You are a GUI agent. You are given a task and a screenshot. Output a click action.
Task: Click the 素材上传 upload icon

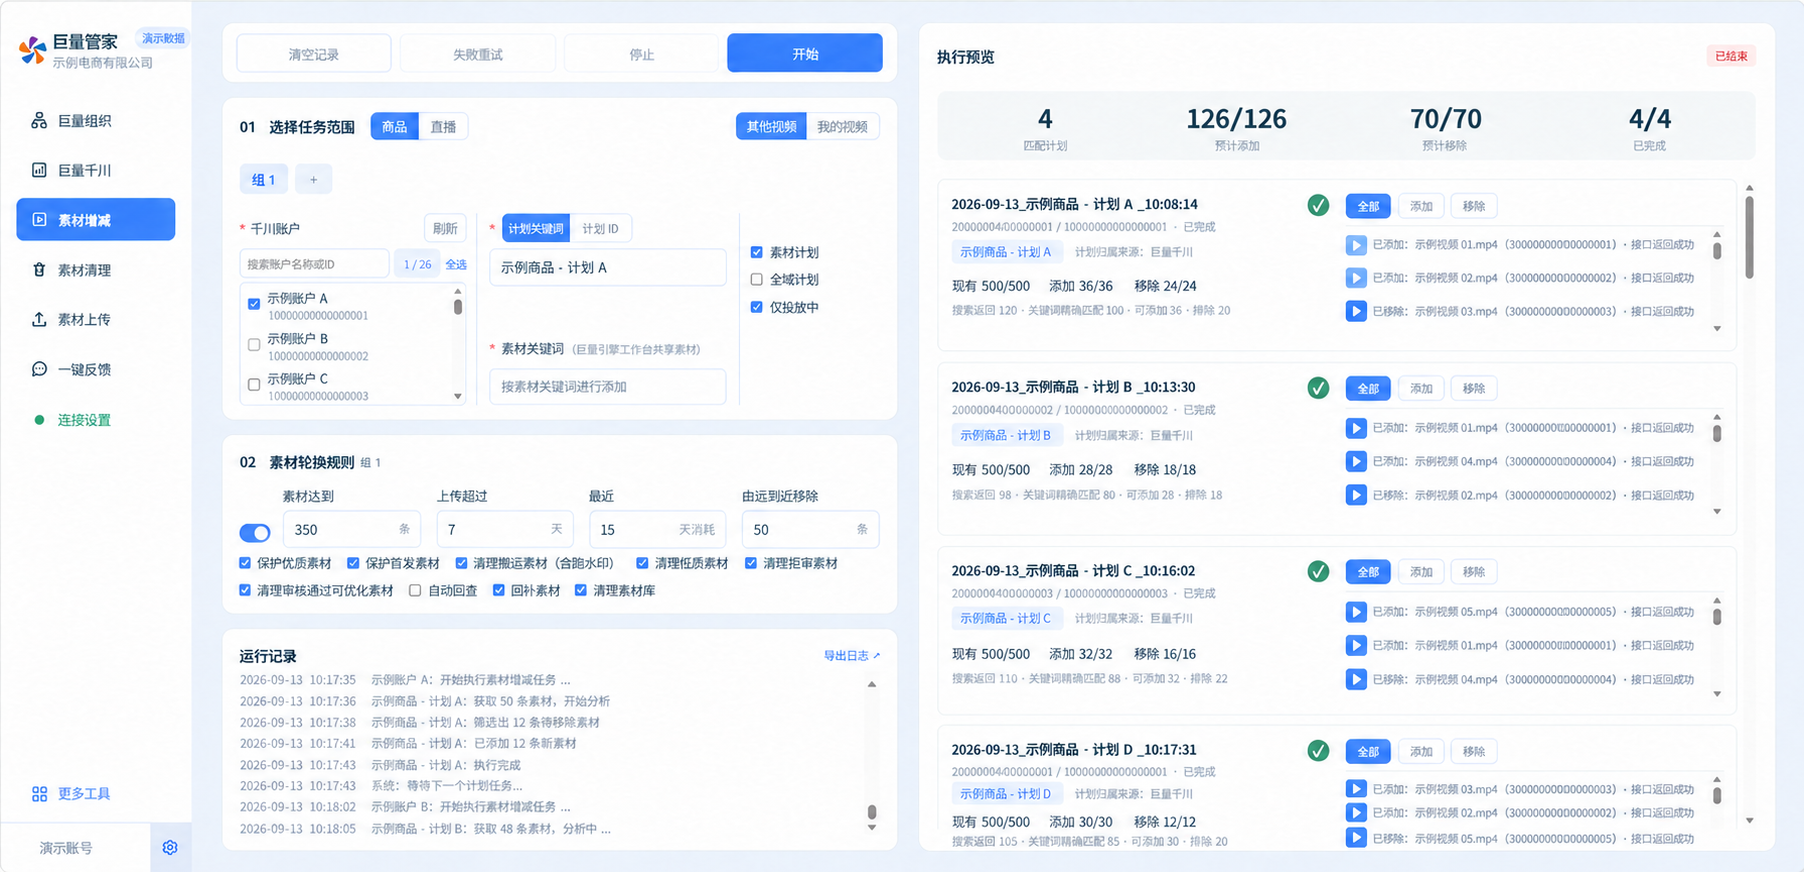[39, 320]
